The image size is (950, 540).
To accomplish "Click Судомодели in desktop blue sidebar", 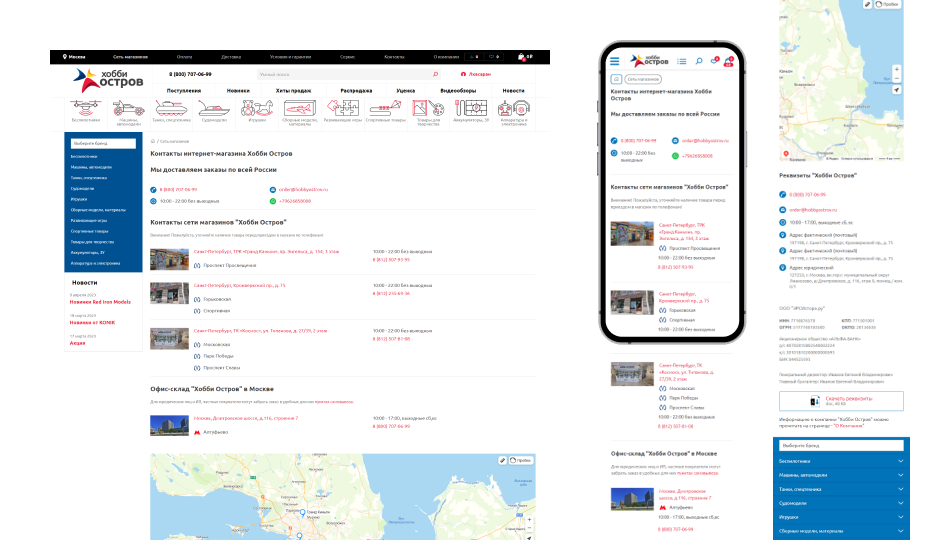I will click(x=82, y=188).
